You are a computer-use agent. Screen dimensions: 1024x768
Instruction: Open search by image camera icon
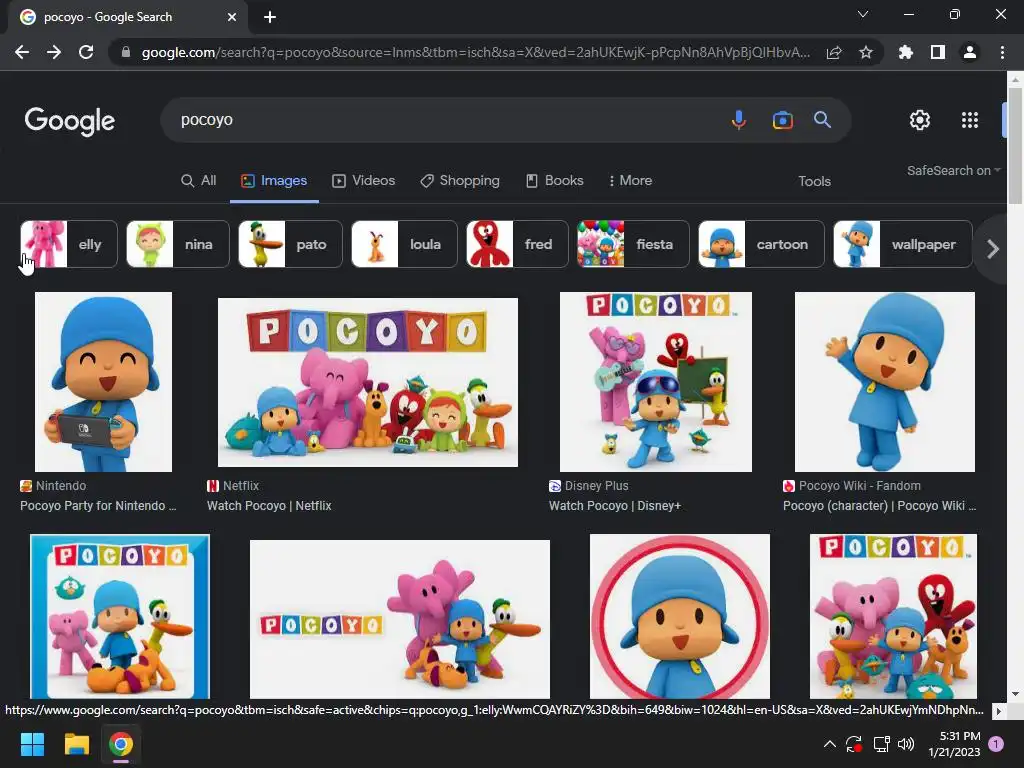tap(782, 120)
